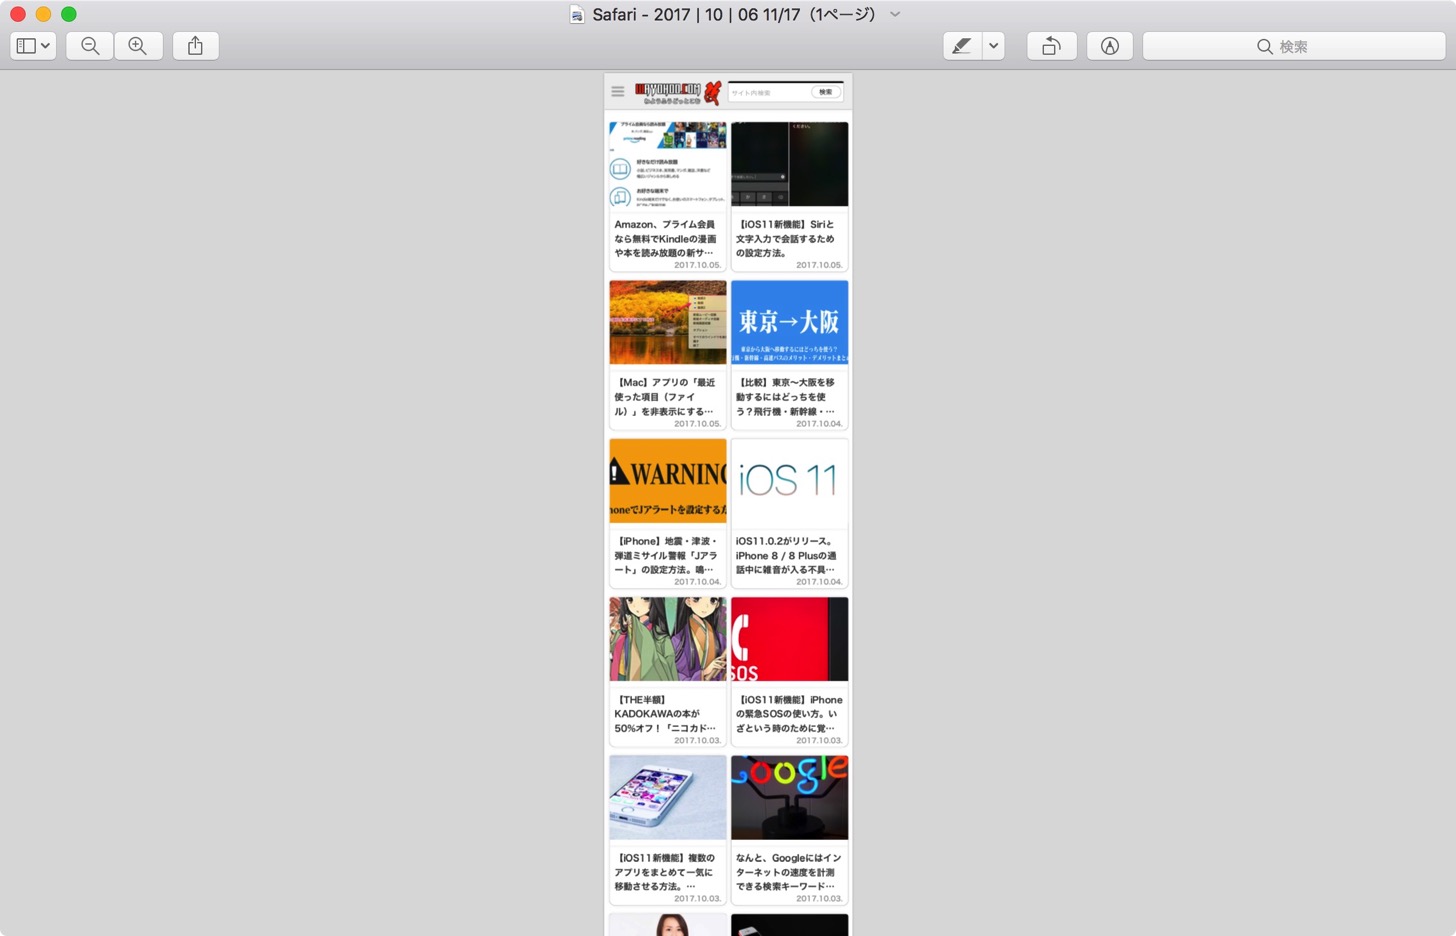
Task: Rotate the page with rotate button
Action: pos(1051,46)
